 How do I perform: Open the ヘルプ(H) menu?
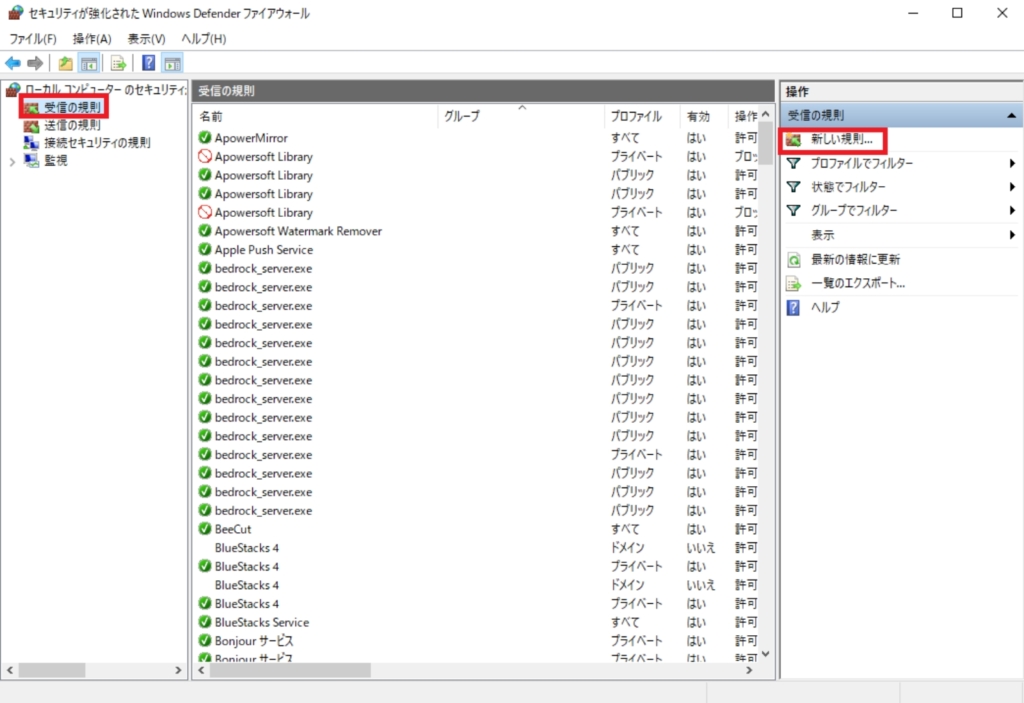tap(204, 39)
